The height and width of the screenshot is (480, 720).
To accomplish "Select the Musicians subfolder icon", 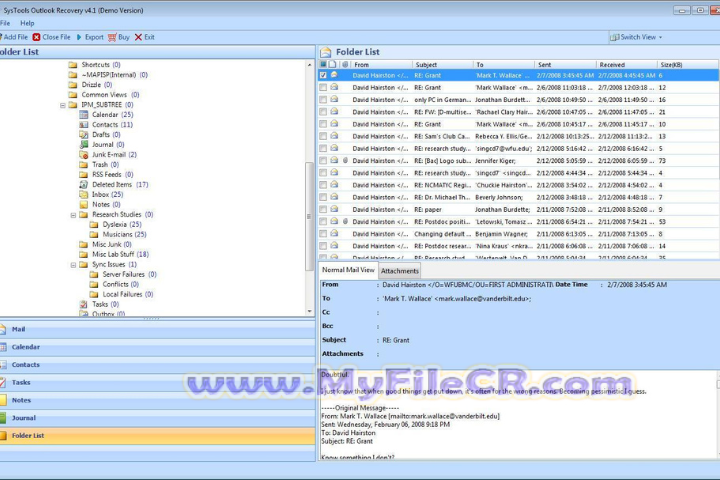I will click(94, 234).
